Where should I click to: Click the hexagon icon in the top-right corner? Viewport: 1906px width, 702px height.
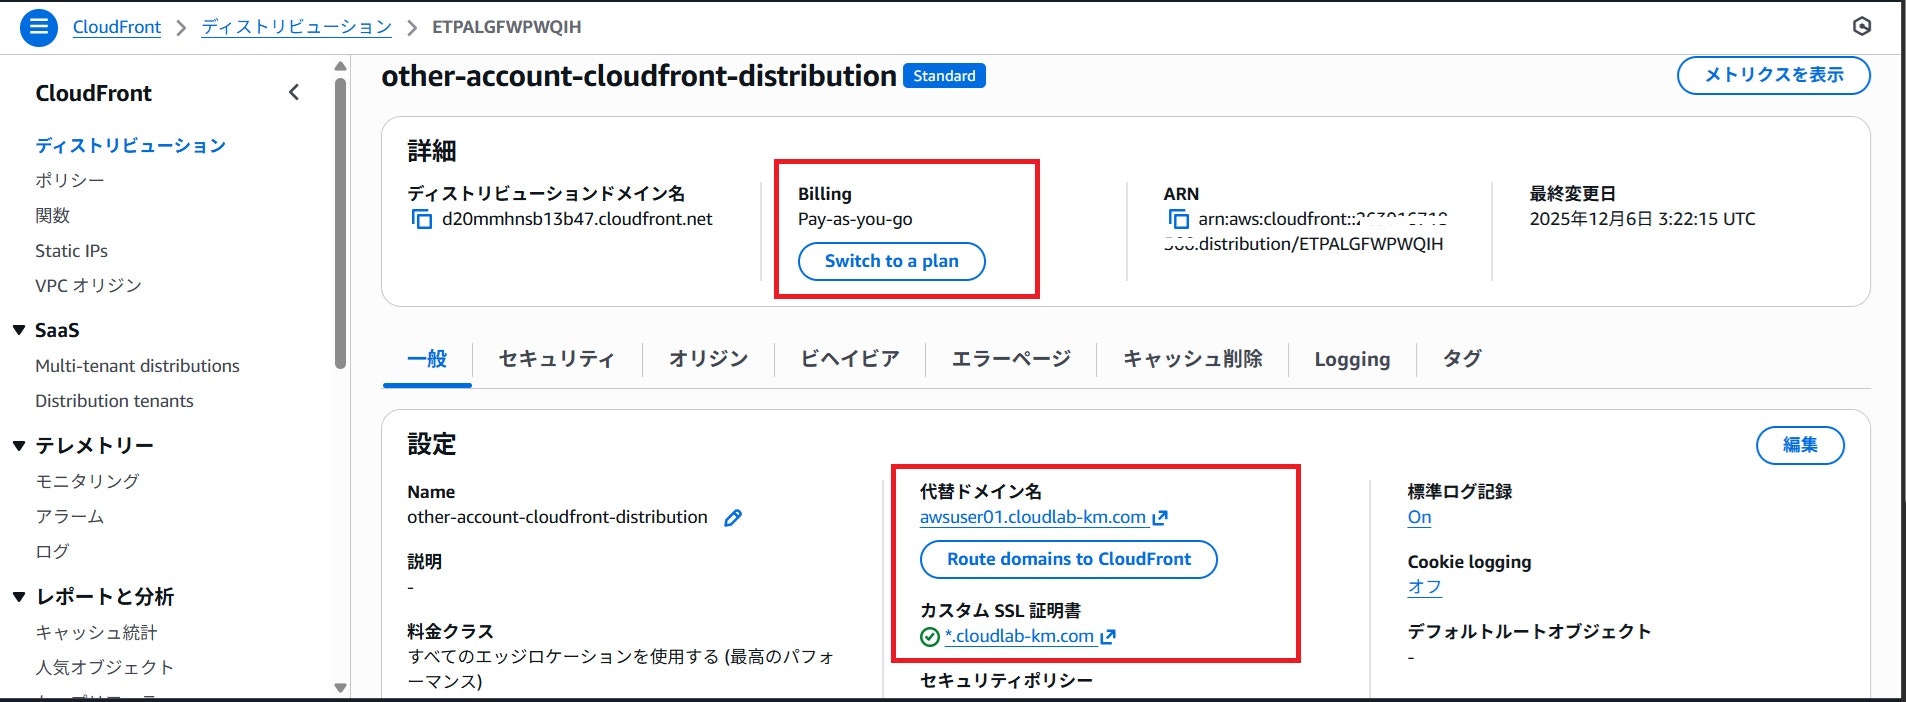[x=1862, y=27]
